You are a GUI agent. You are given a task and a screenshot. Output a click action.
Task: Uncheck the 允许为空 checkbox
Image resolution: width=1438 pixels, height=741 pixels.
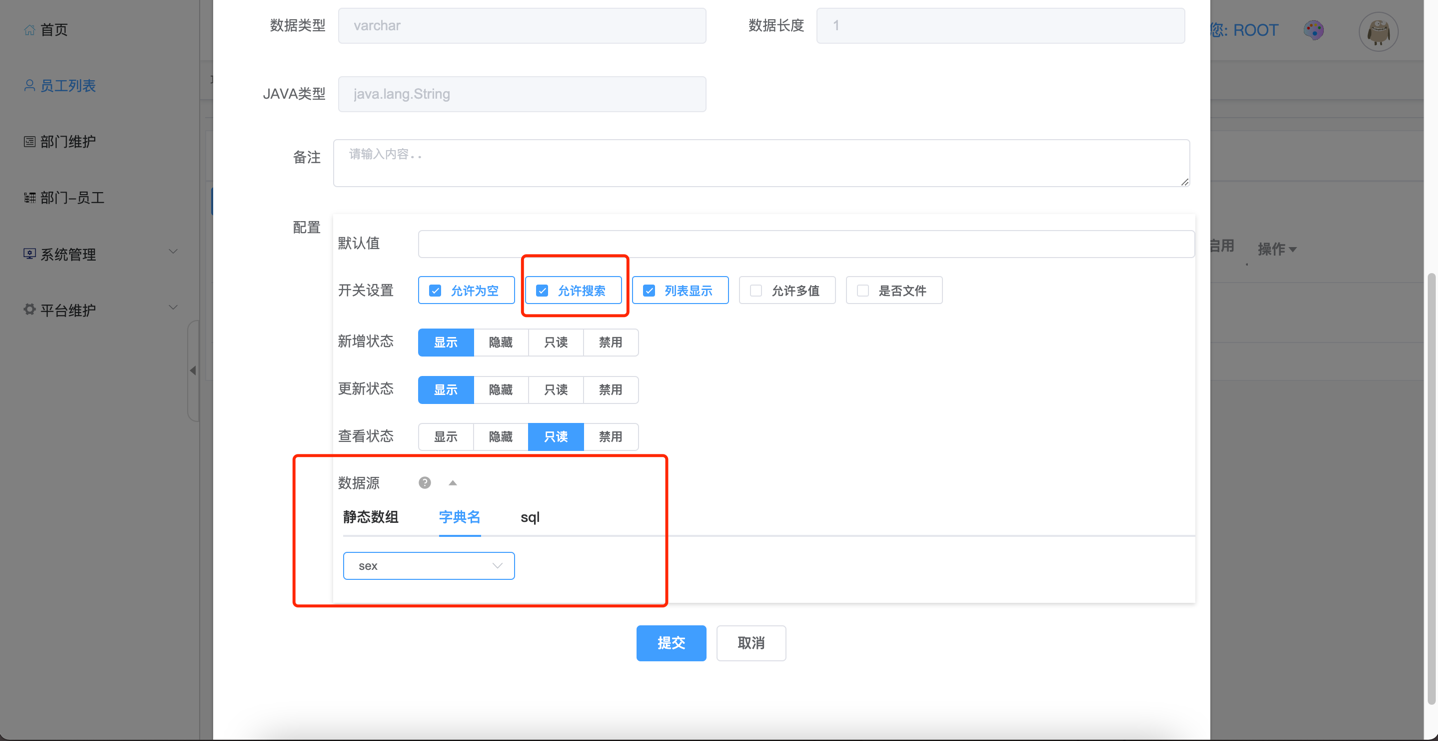coord(435,291)
